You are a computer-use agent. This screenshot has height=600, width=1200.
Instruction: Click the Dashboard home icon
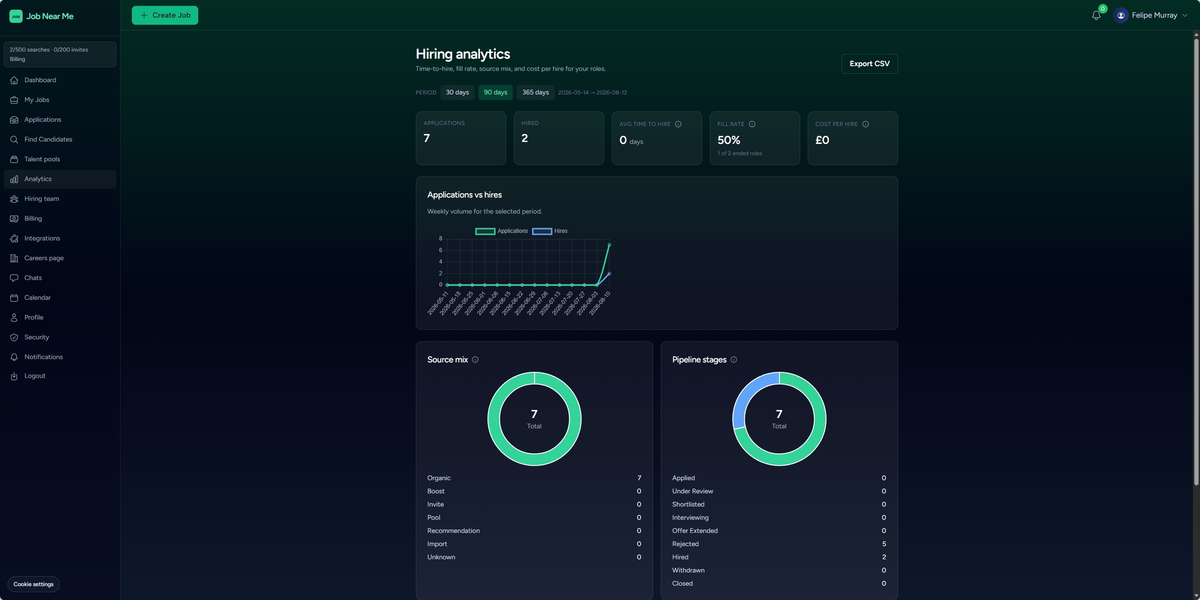coord(14,80)
